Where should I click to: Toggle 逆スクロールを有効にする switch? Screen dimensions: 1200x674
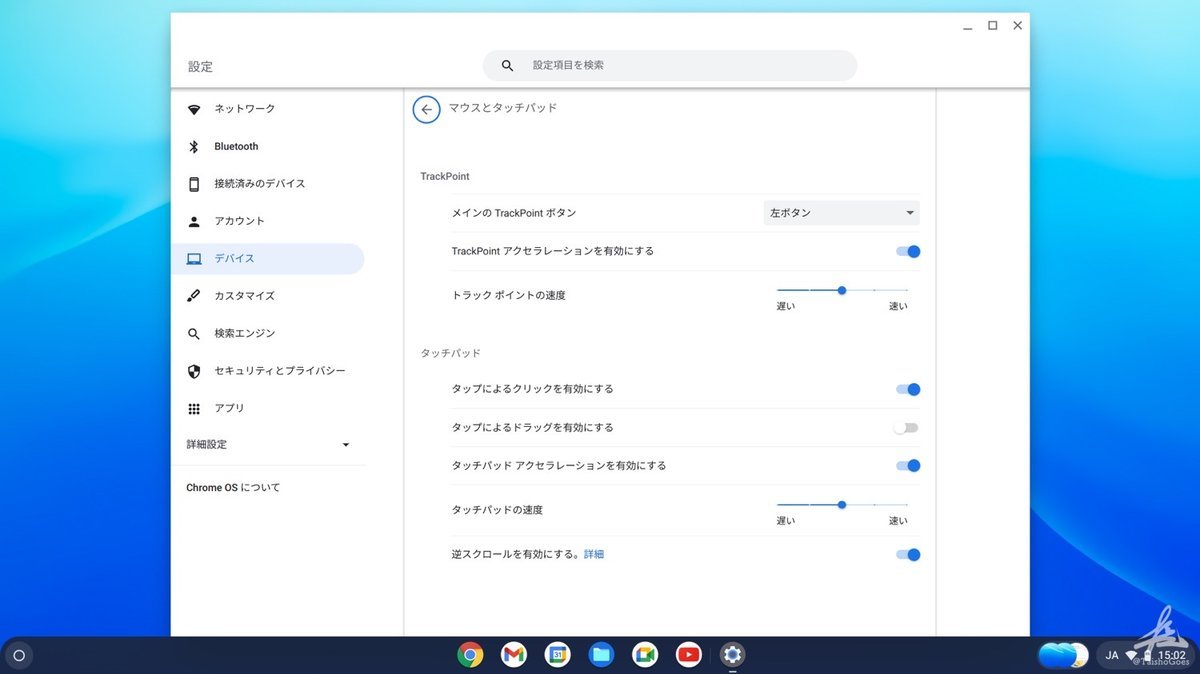908,555
